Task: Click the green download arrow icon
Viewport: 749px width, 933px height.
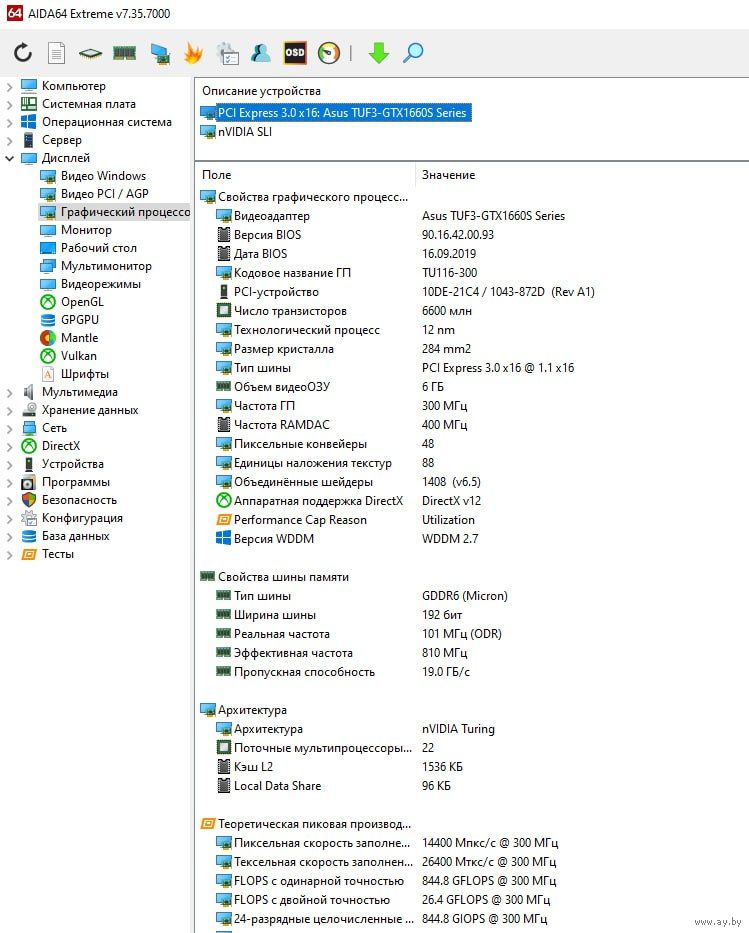Action: [x=378, y=53]
